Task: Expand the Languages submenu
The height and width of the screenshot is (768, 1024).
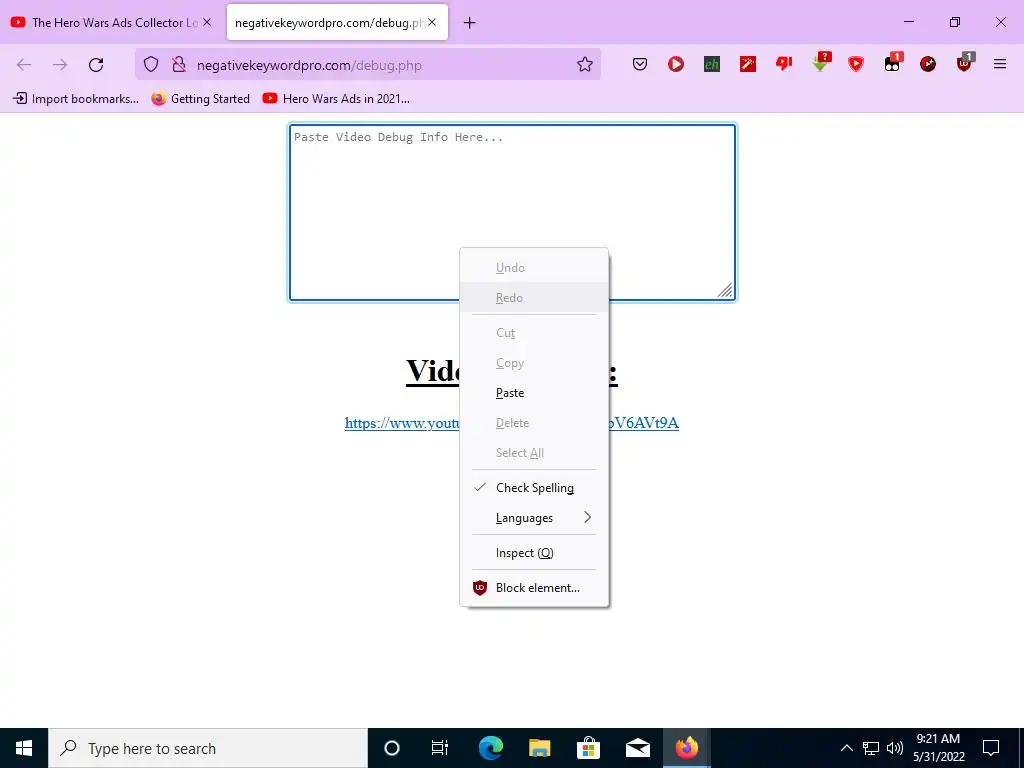Action: (534, 518)
